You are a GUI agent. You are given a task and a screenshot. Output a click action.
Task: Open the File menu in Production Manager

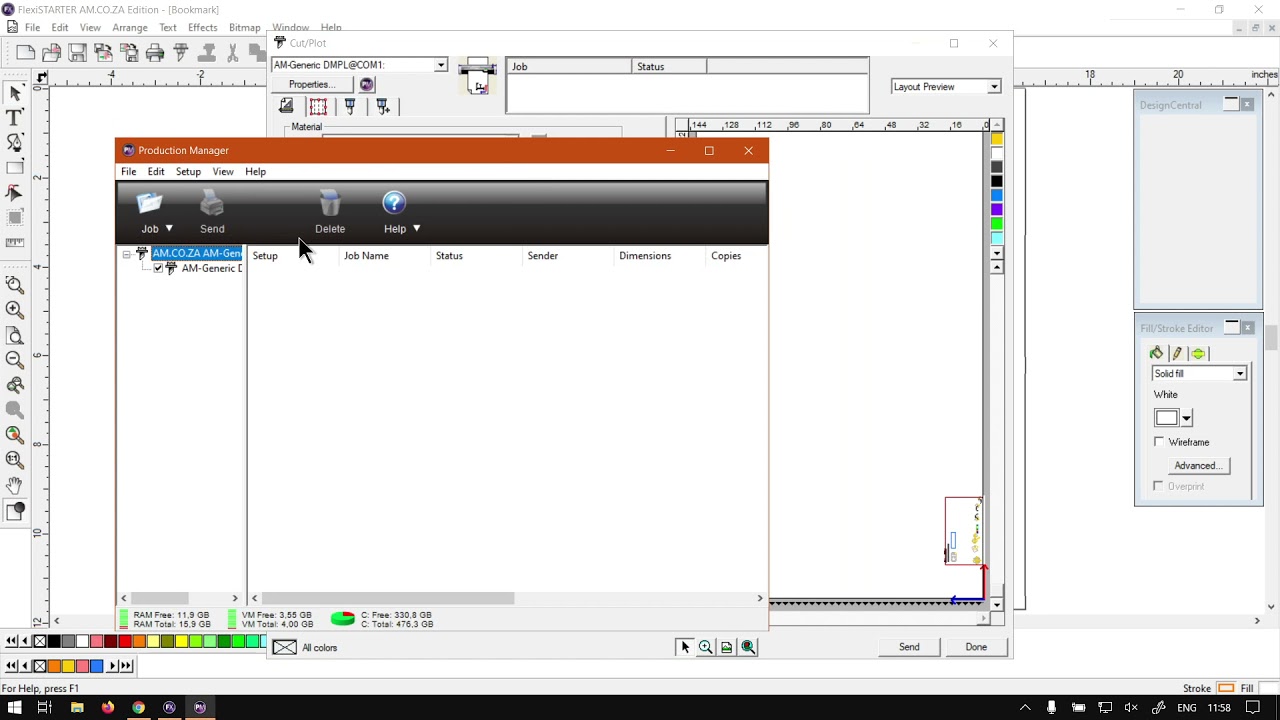(x=129, y=172)
